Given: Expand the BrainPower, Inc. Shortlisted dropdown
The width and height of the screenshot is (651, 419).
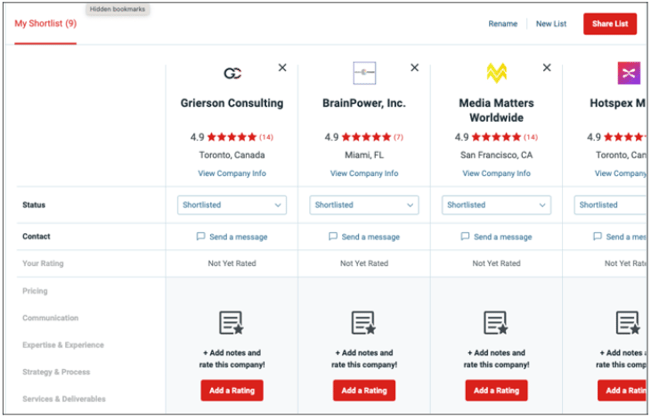Looking at the screenshot, I should [x=364, y=205].
